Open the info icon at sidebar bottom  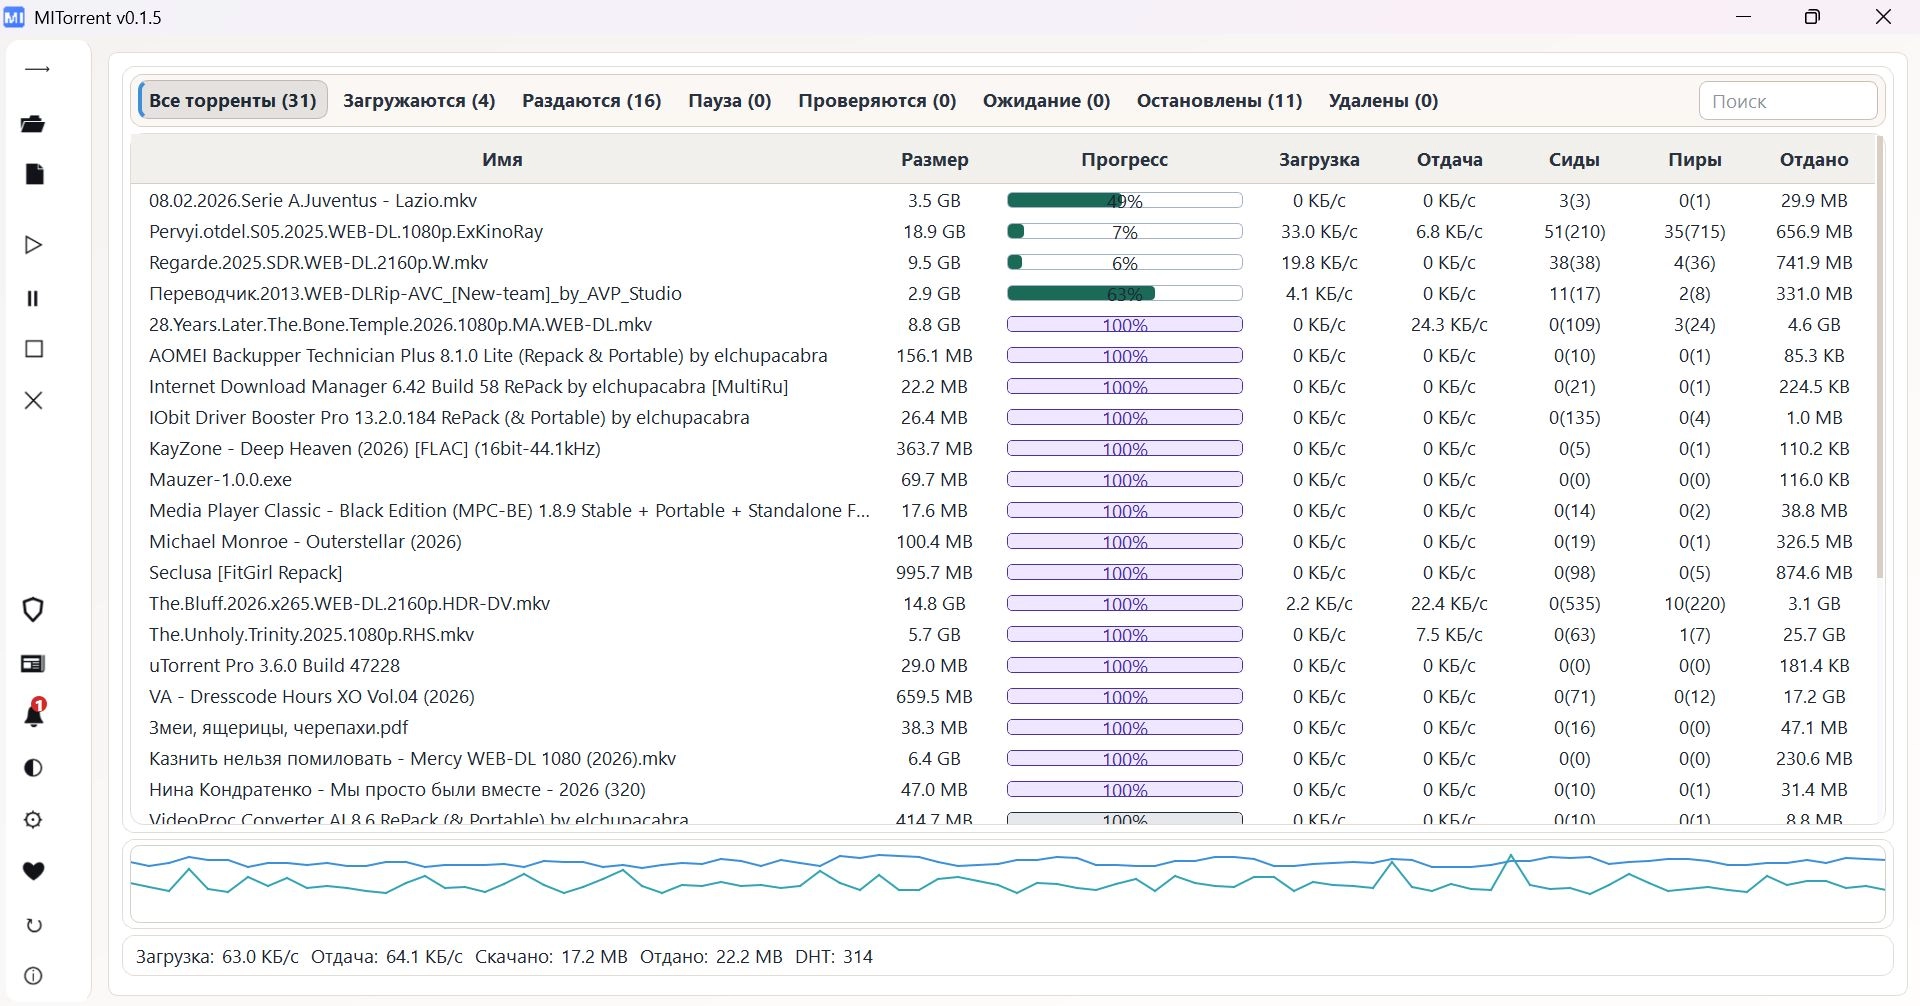[x=34, y=976]
